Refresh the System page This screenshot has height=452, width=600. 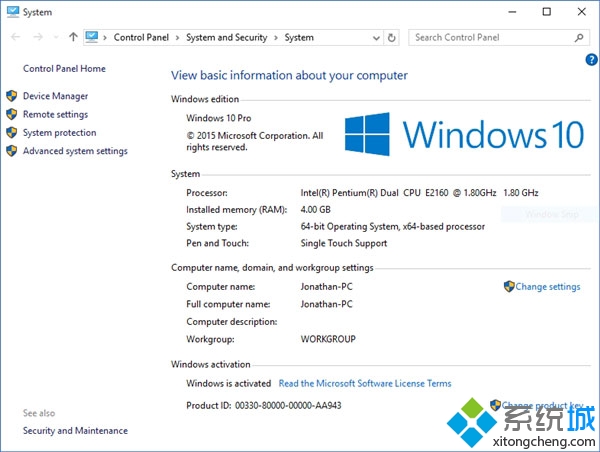391,38
